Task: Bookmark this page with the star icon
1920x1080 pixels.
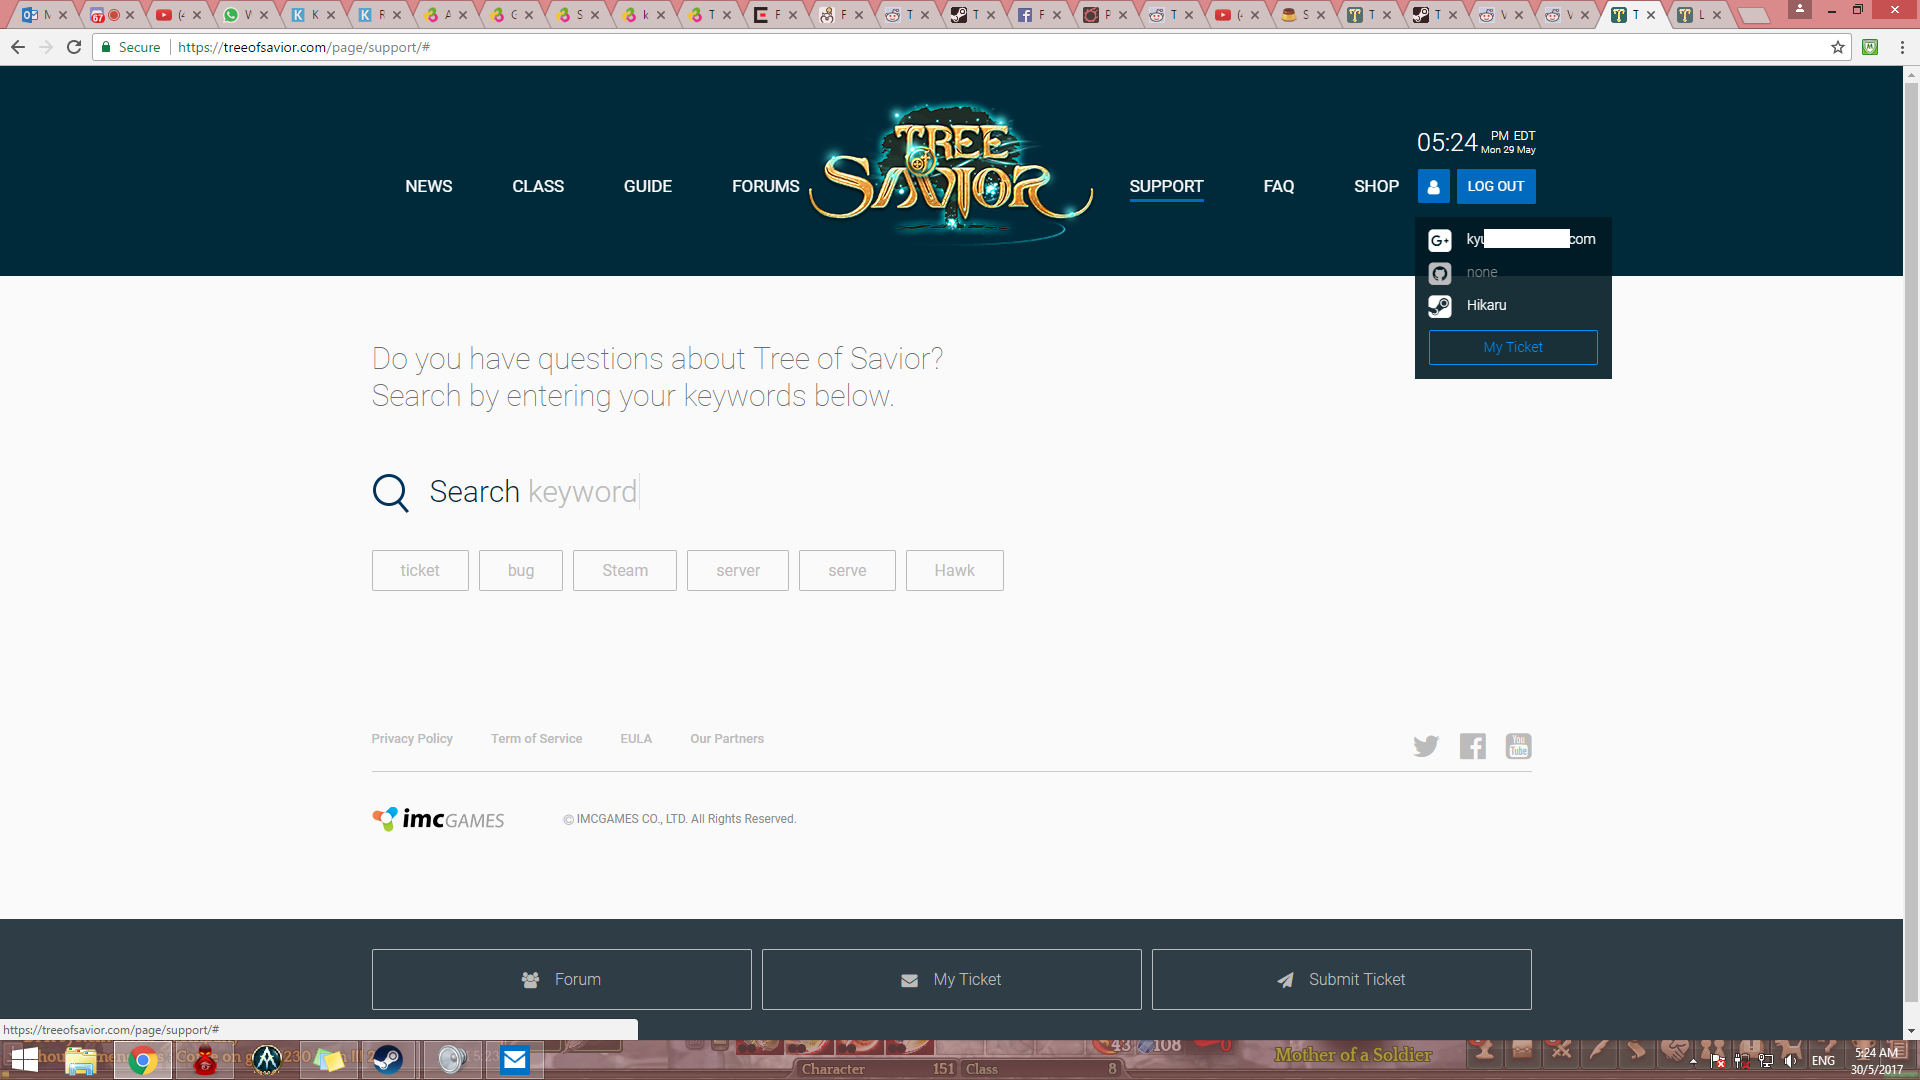Action: click(x=1838, y=47)
